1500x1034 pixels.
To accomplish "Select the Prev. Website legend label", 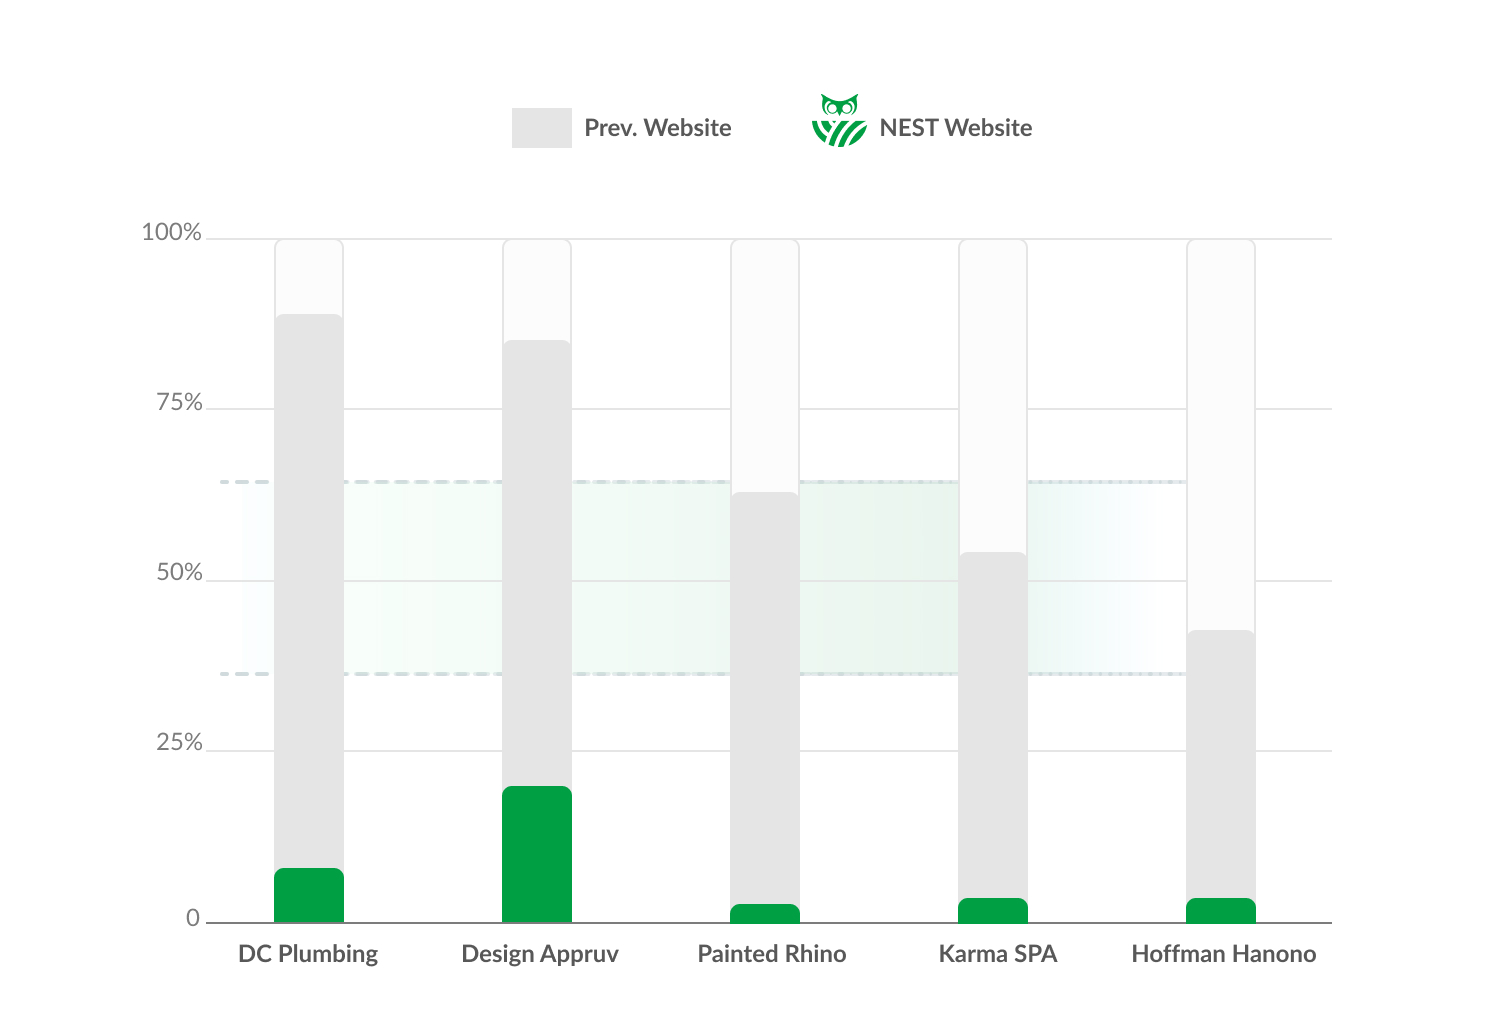I will (x=657, y=128).
